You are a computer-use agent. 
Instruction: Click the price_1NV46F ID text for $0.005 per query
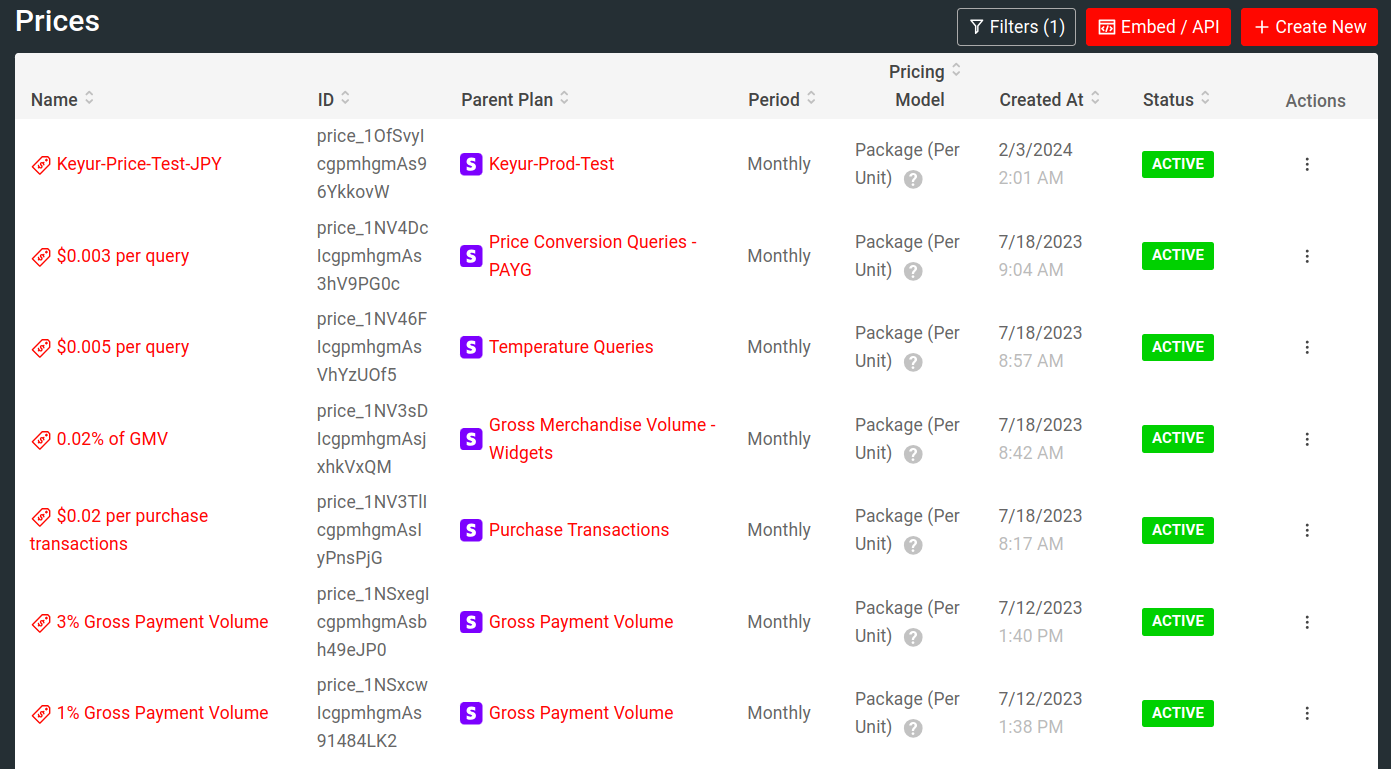pyautogui.click(x=371, y=347)
